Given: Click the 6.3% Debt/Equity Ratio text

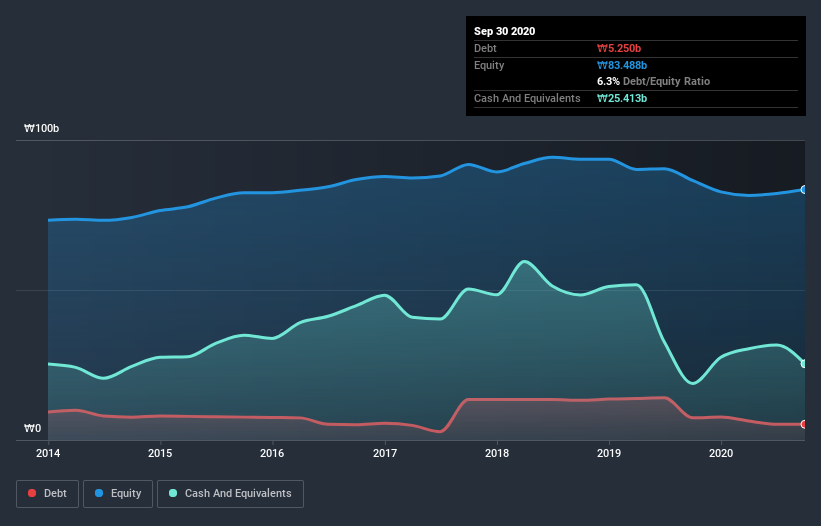Looking at the screenshot, I should [653, 81].
